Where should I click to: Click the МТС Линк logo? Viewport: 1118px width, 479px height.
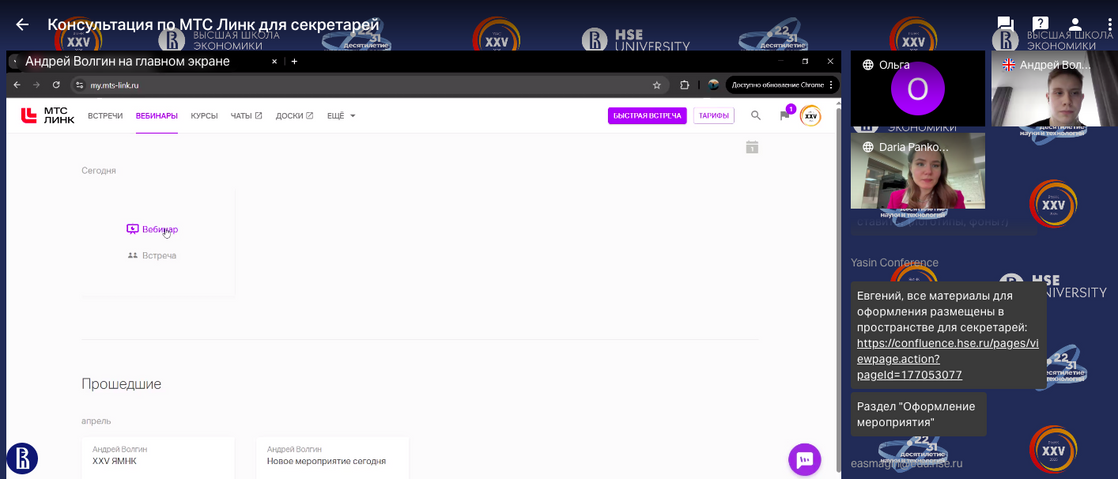tap(47, 115)
